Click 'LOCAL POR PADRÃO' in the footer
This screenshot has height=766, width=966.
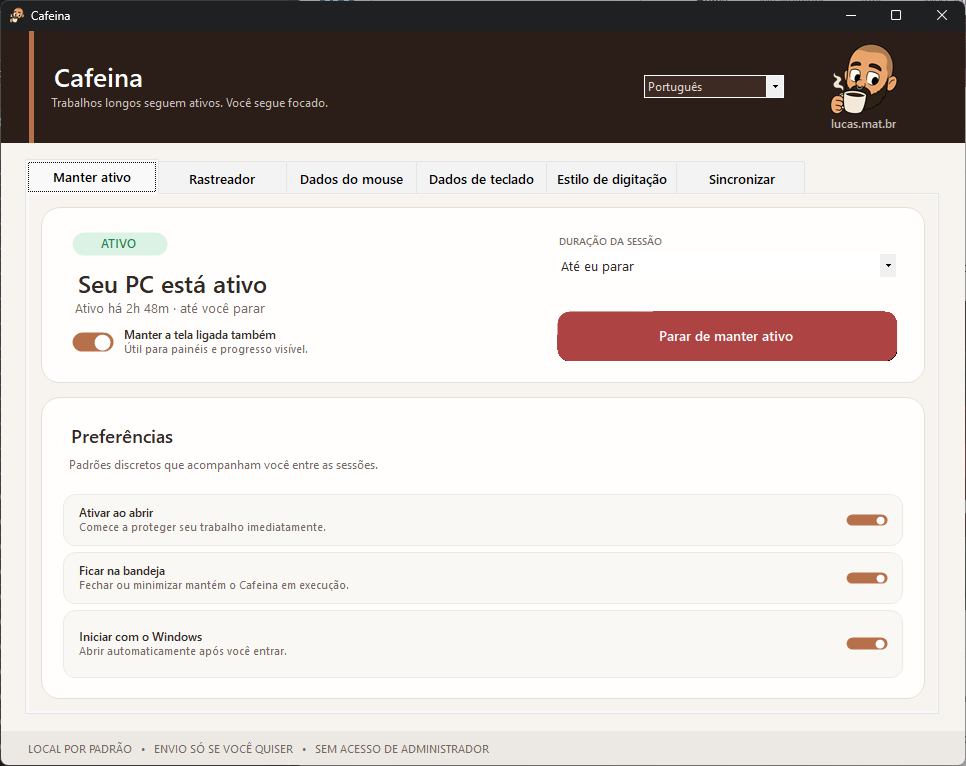[x=79, y=749]
